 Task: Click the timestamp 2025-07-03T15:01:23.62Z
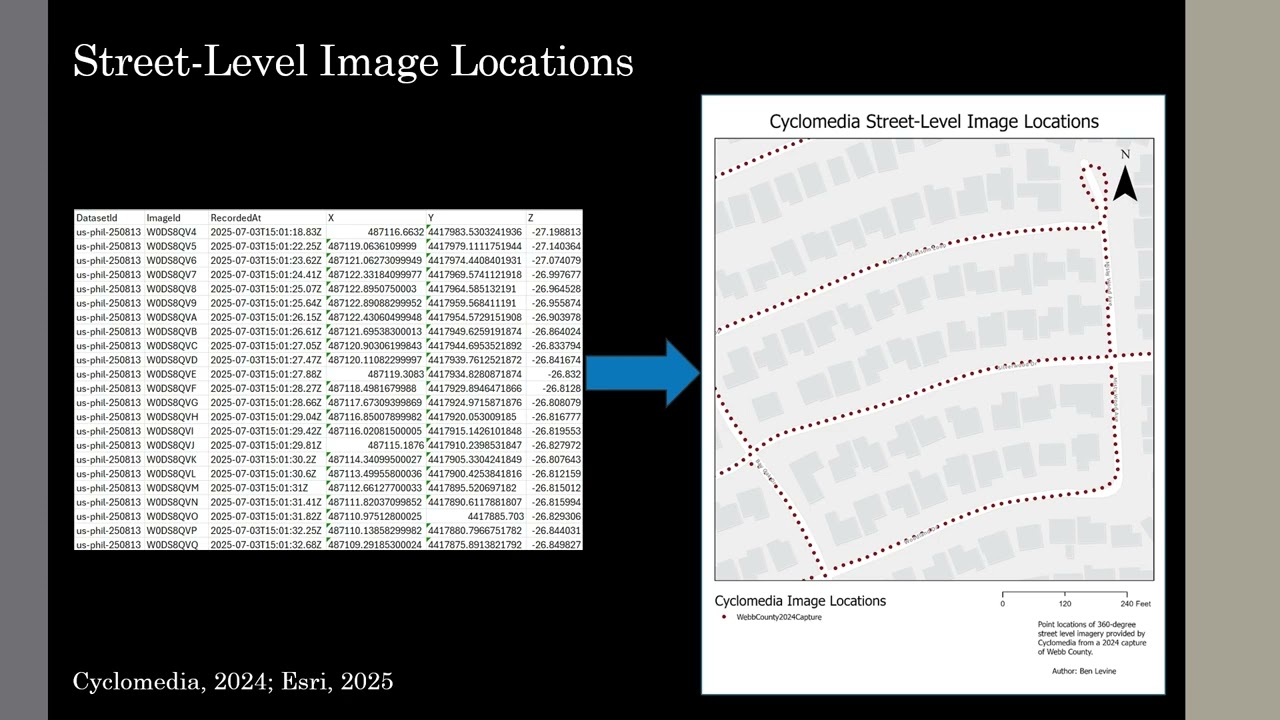[x=266, y=260]
